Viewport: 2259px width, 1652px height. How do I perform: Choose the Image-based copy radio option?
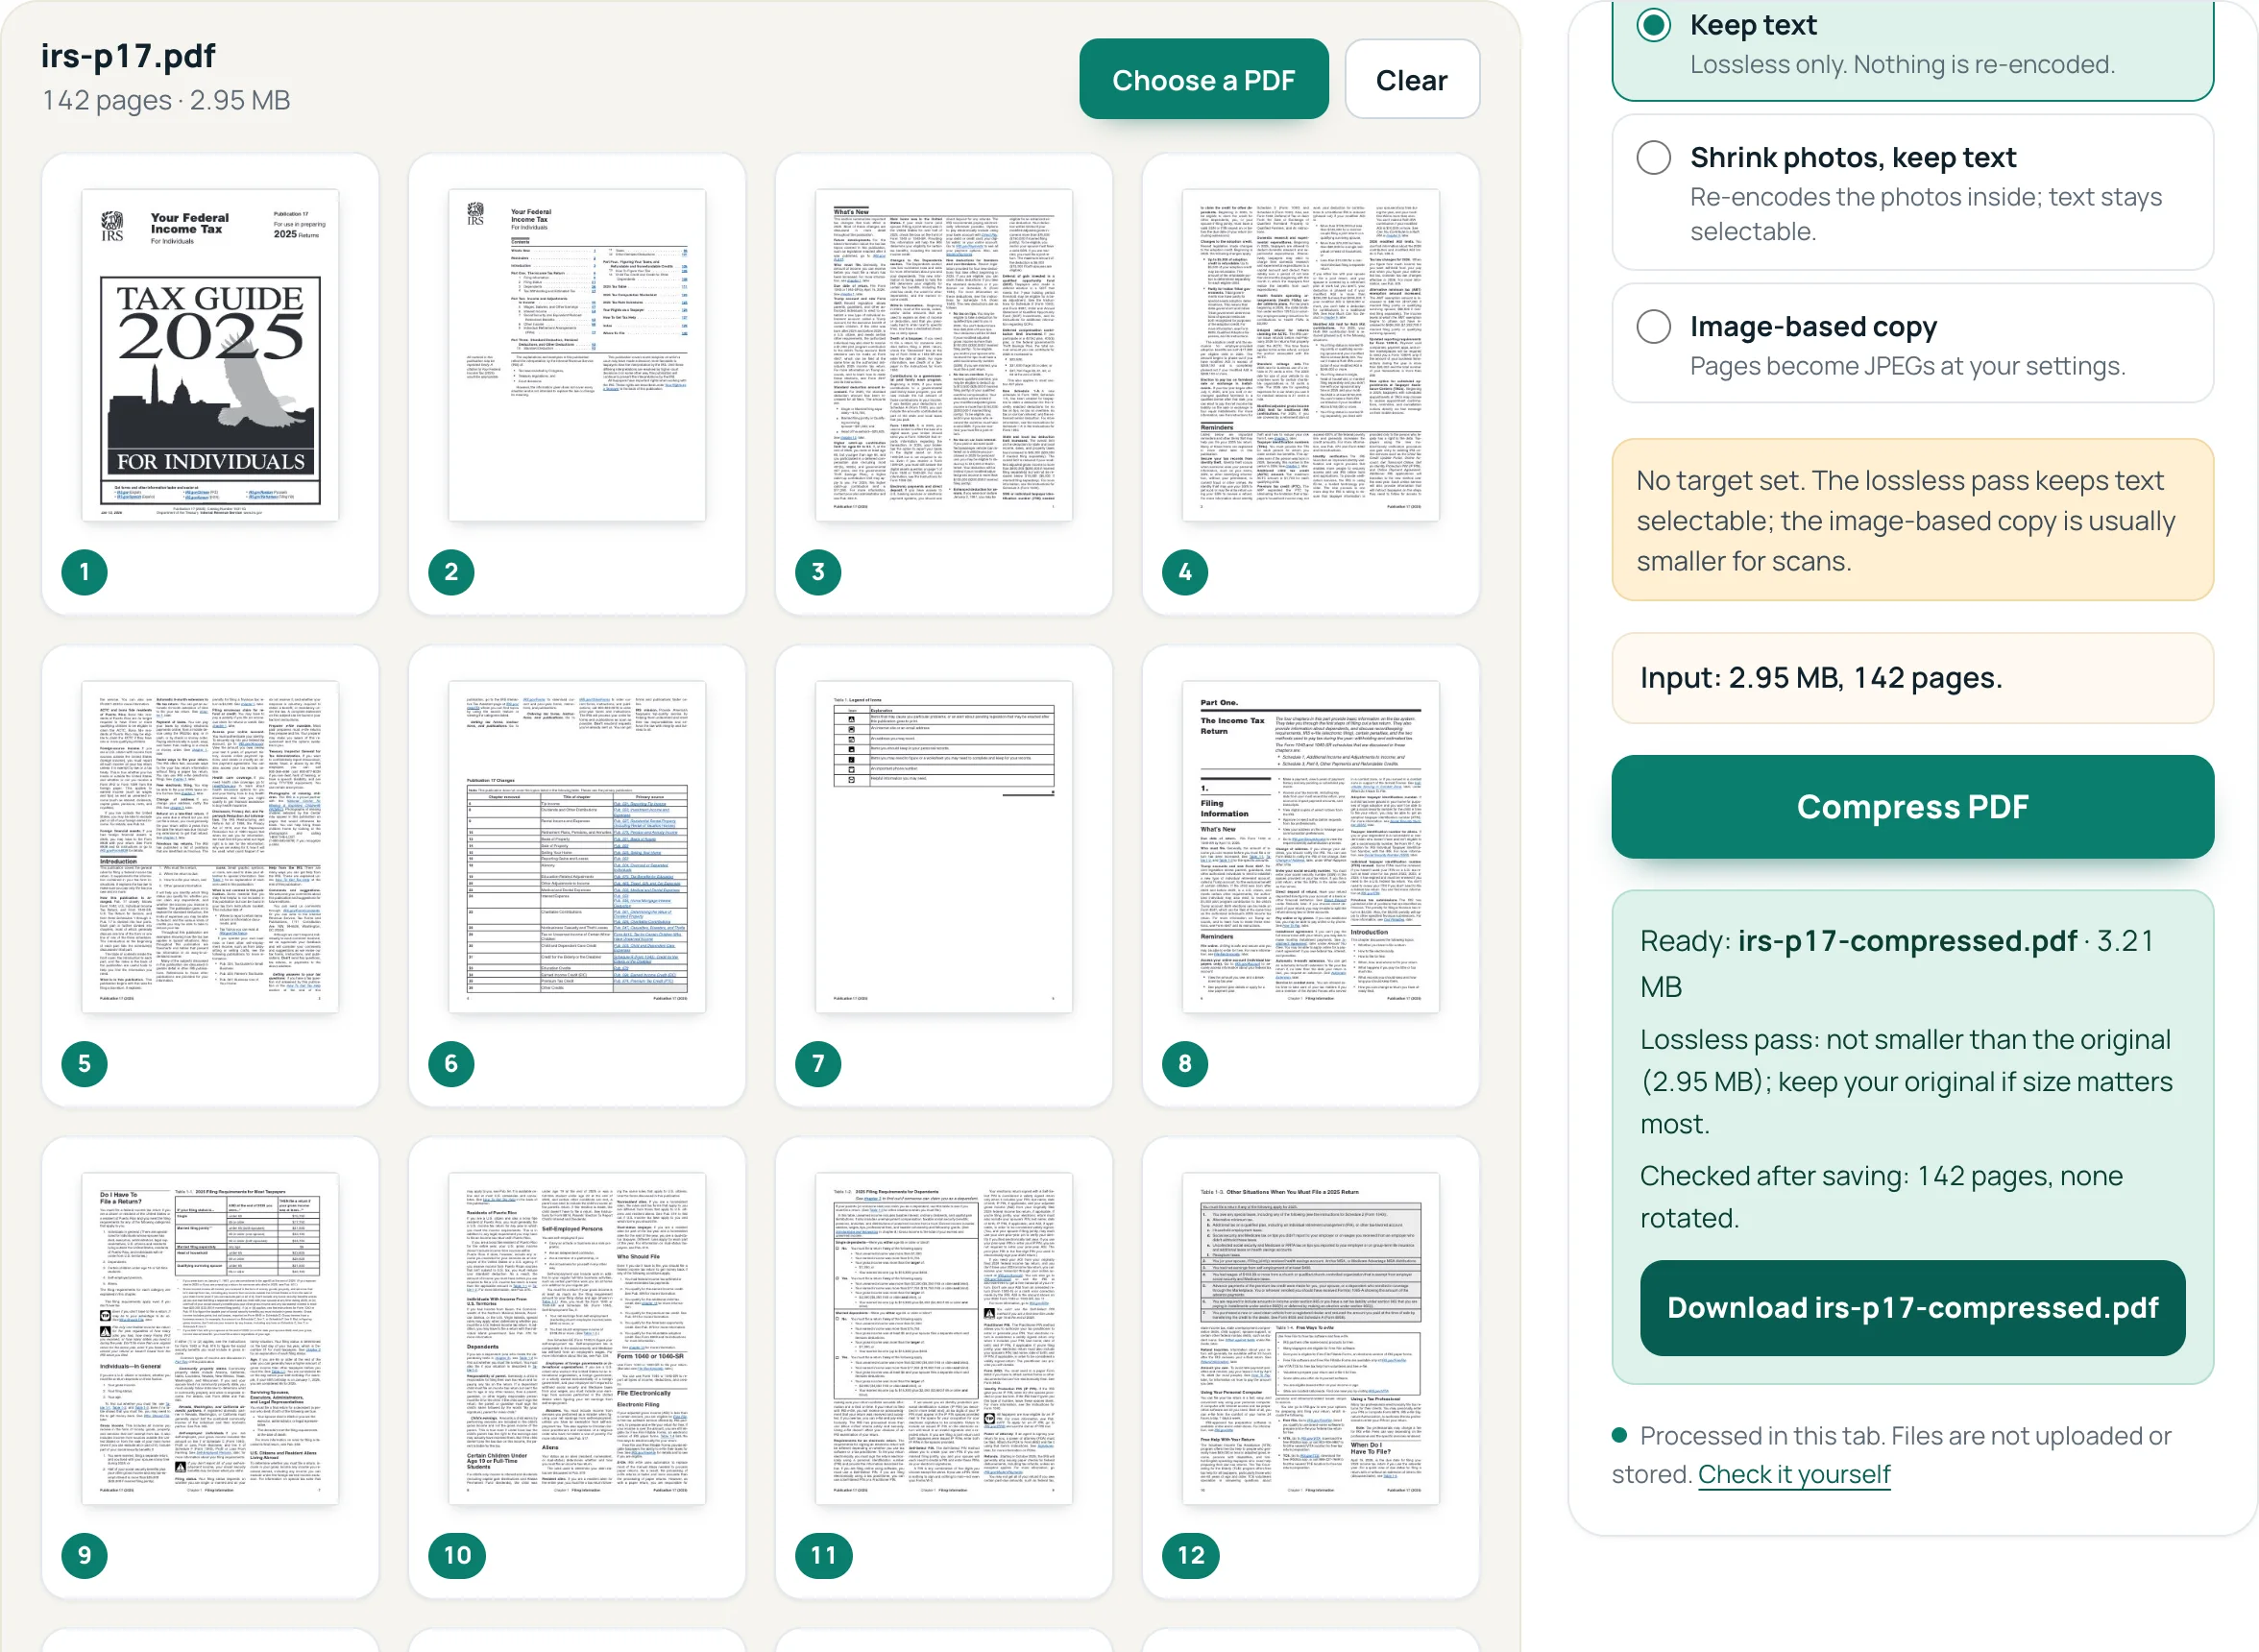tap(1653, 326)
